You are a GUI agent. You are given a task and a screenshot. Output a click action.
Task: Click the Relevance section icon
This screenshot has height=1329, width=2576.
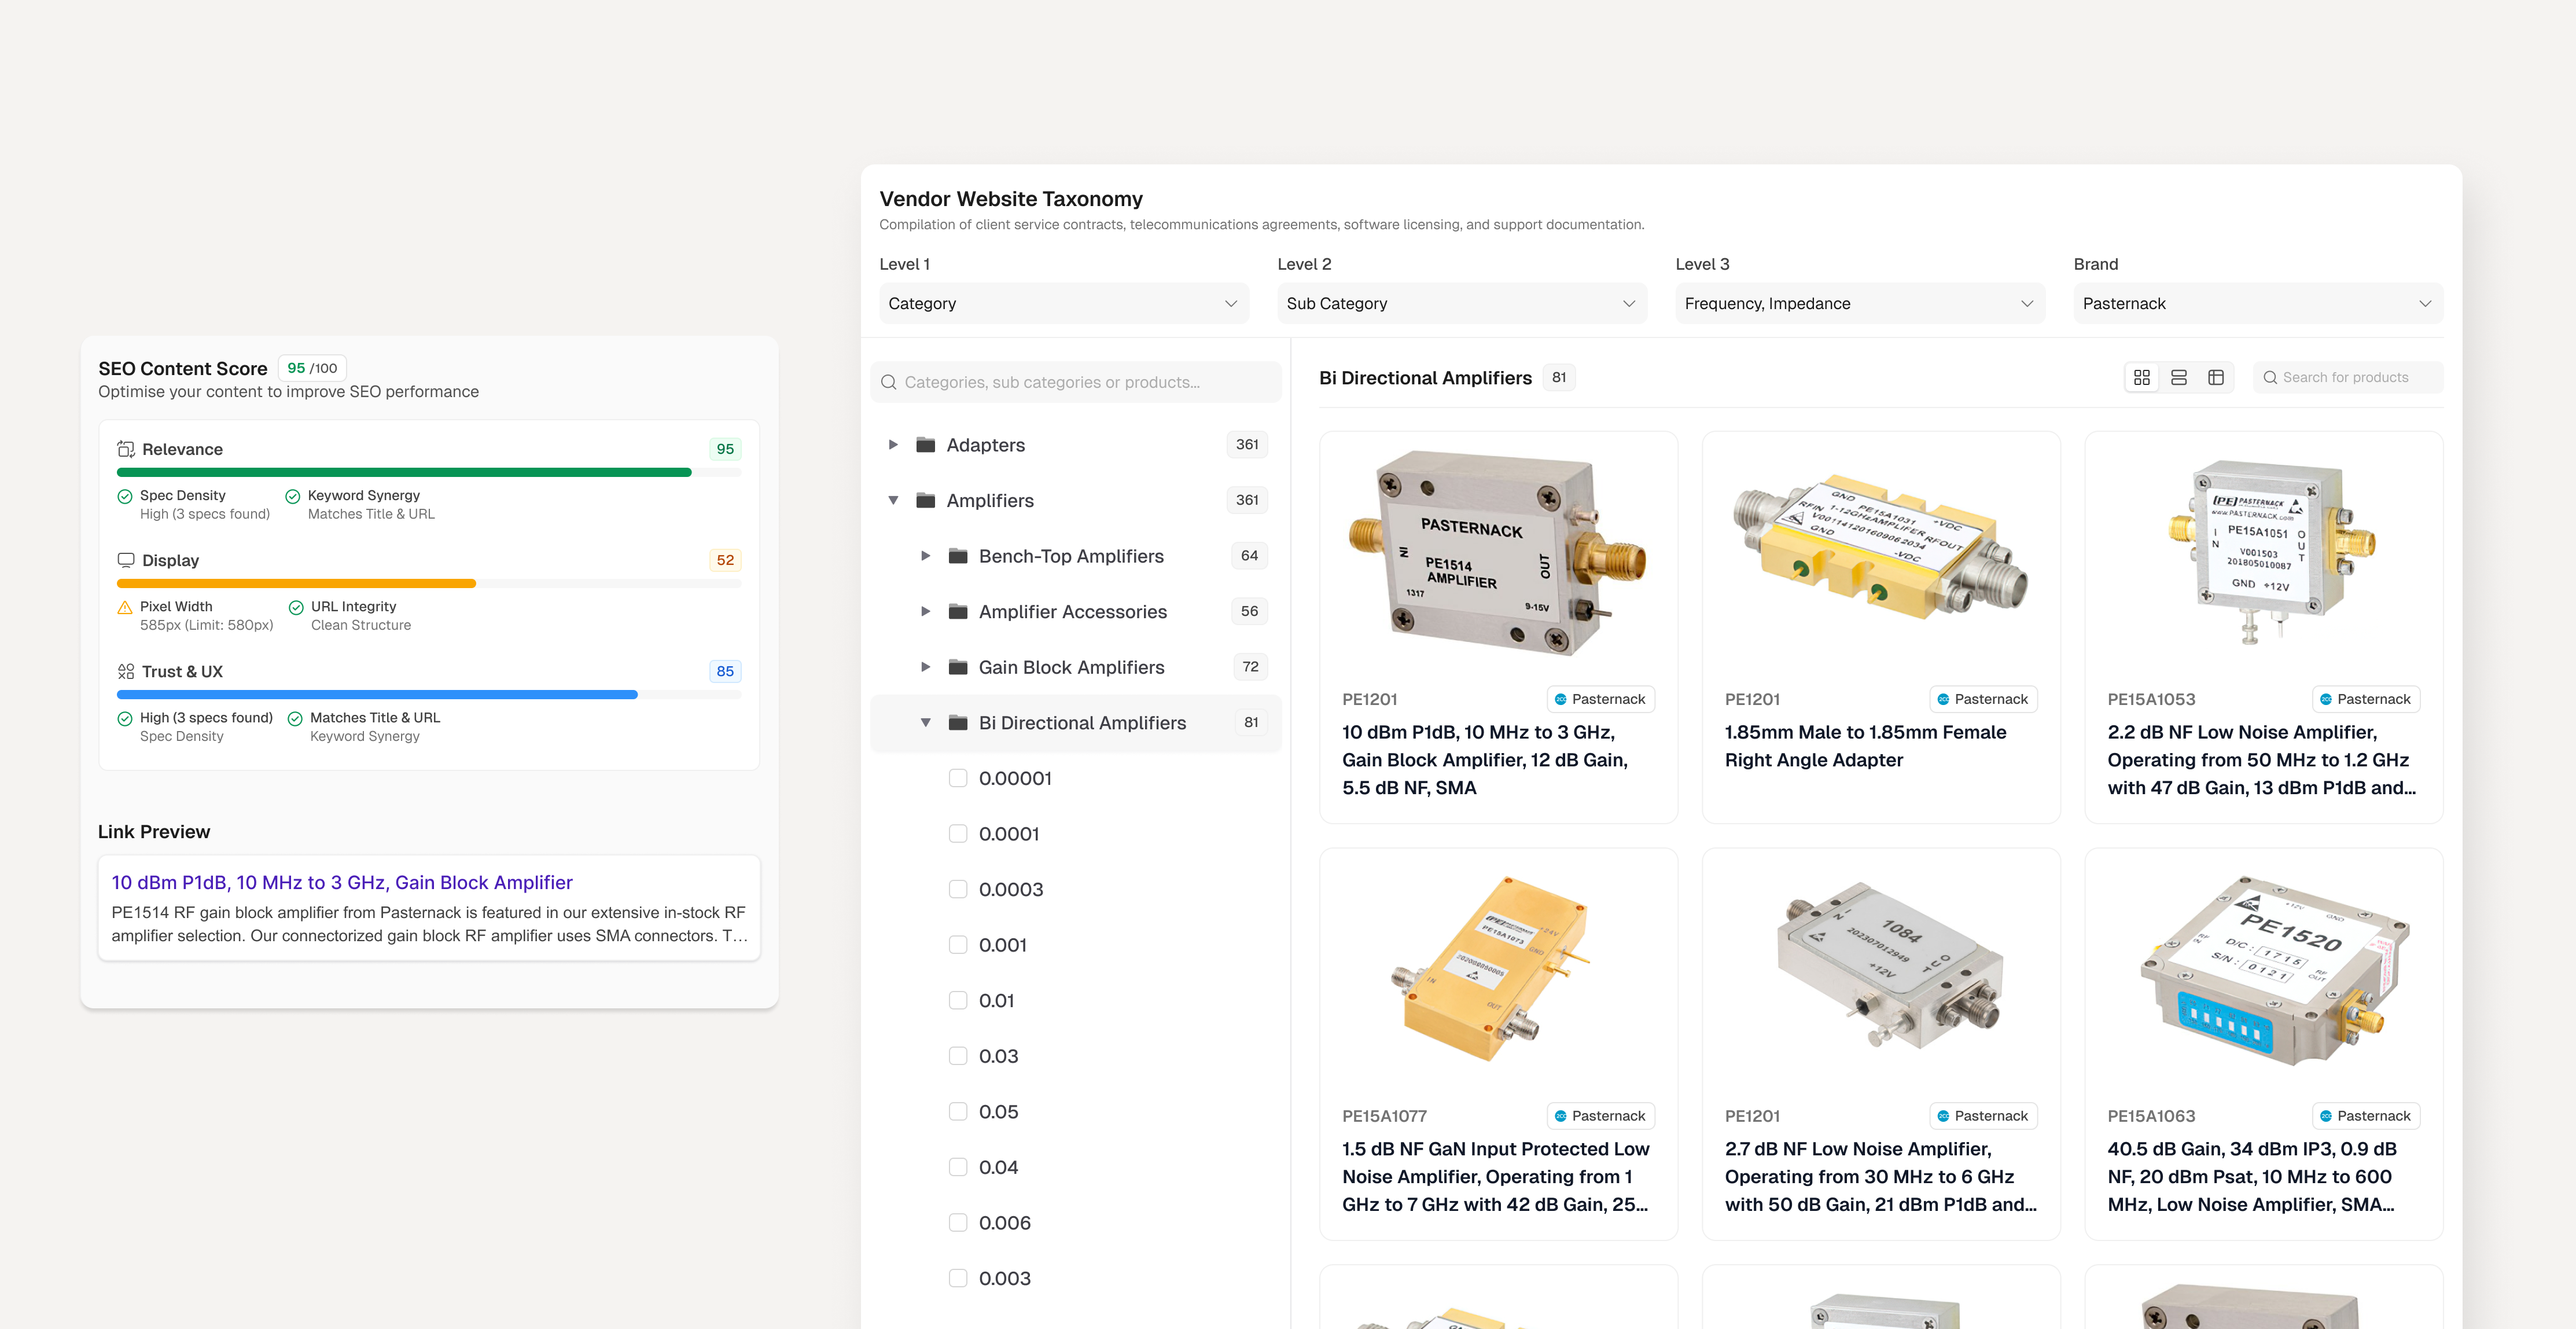tap(126, 449)
